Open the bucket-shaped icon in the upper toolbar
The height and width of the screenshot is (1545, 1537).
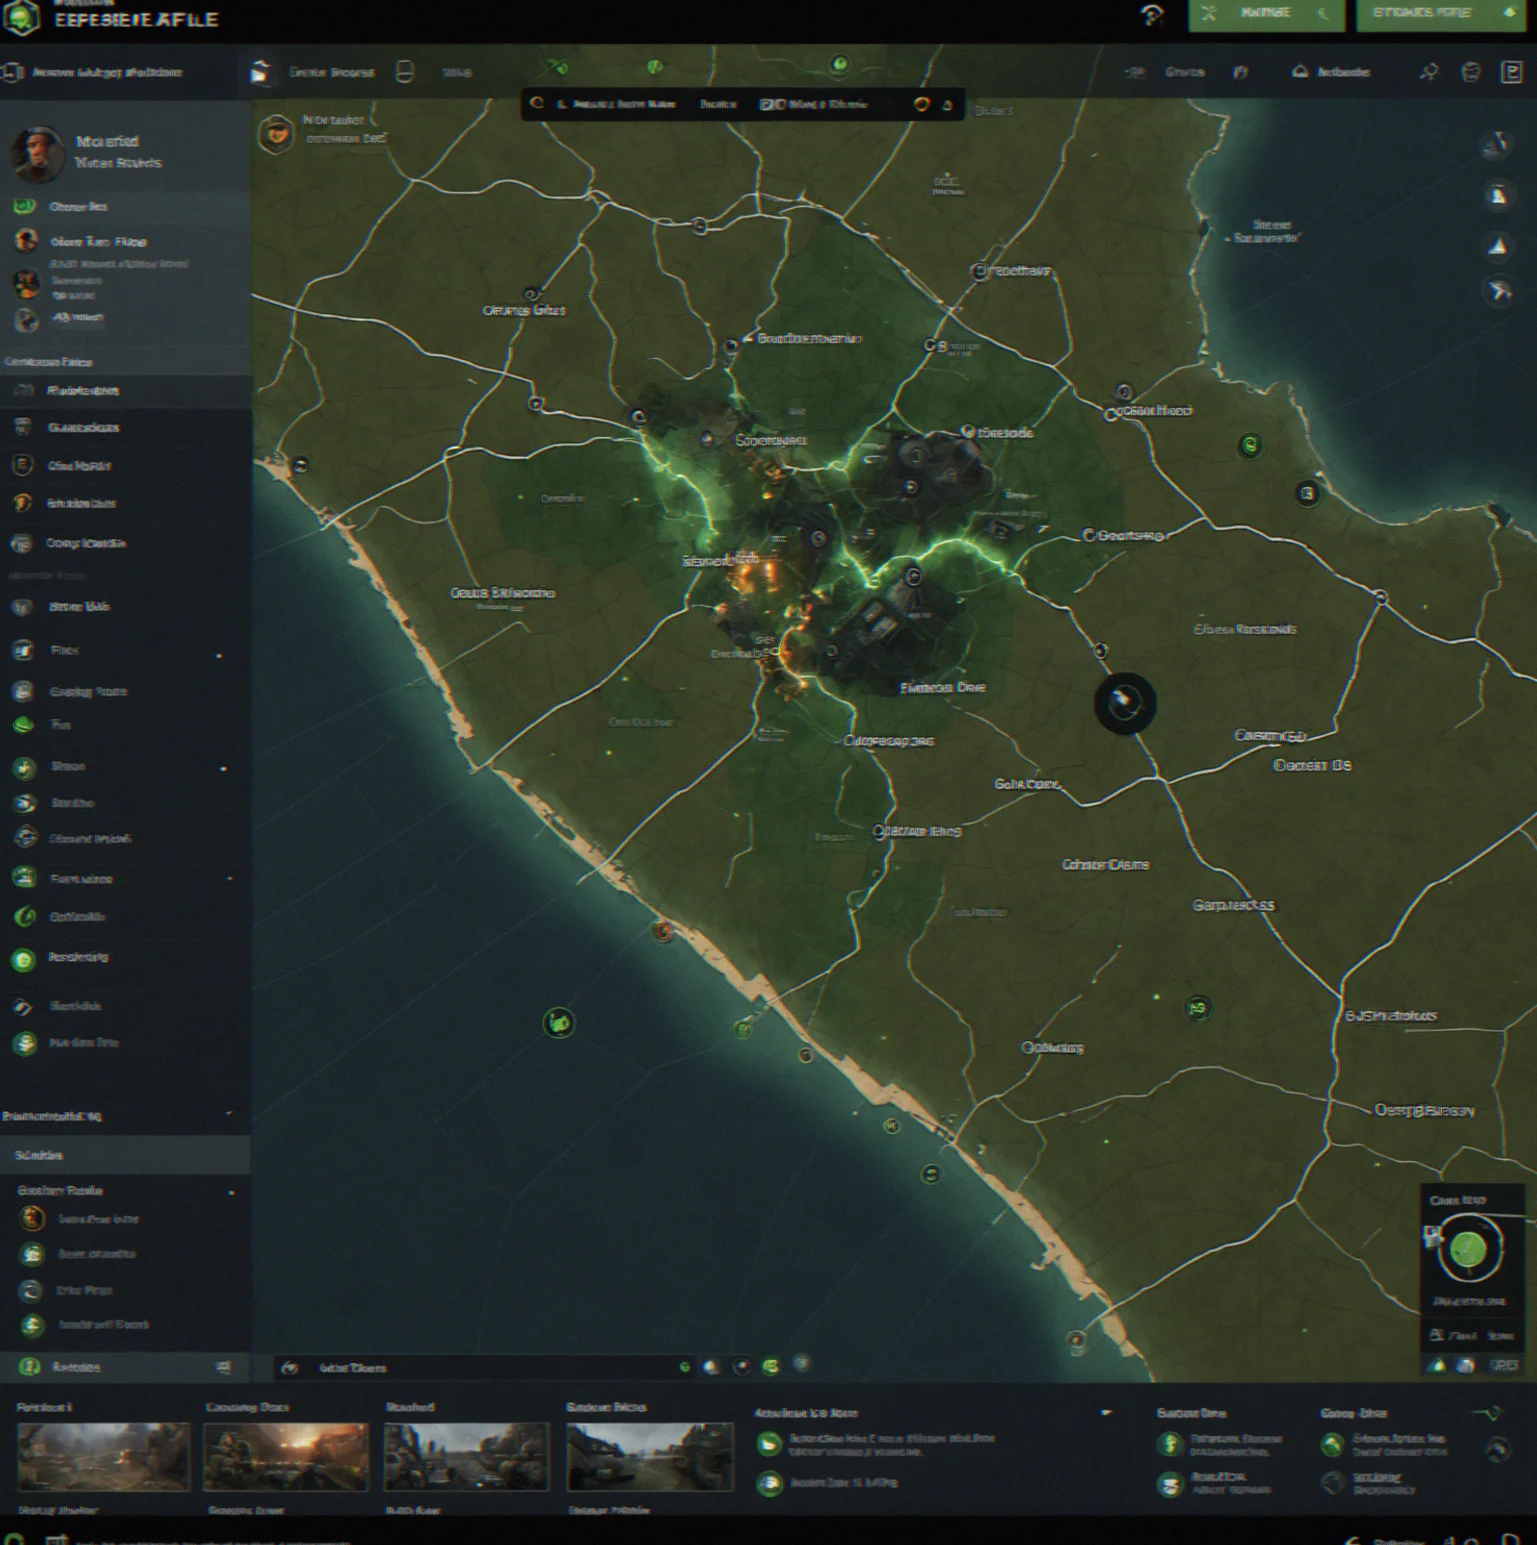[1471, 72]
